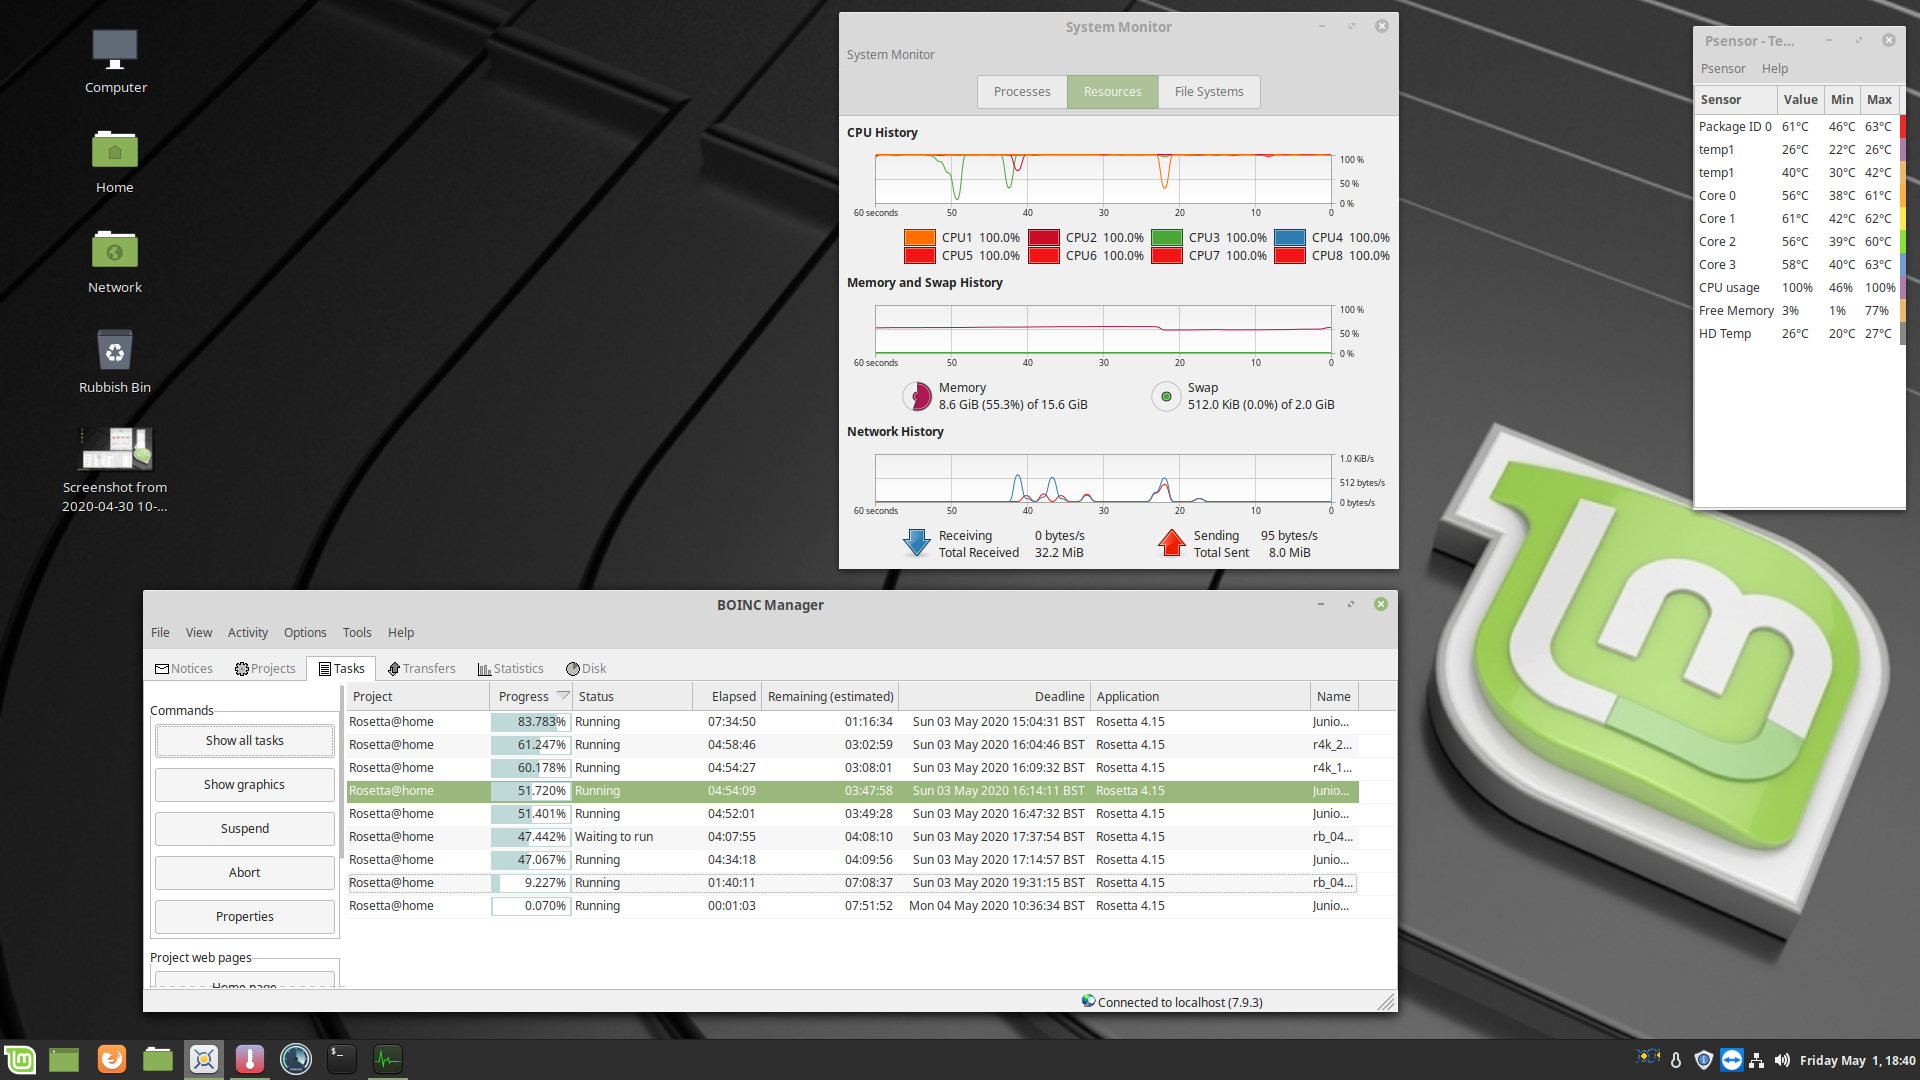Screen dimensions: 1920x1080
Task: Select the CPU usage sensor row
Action: point(1797,287)
